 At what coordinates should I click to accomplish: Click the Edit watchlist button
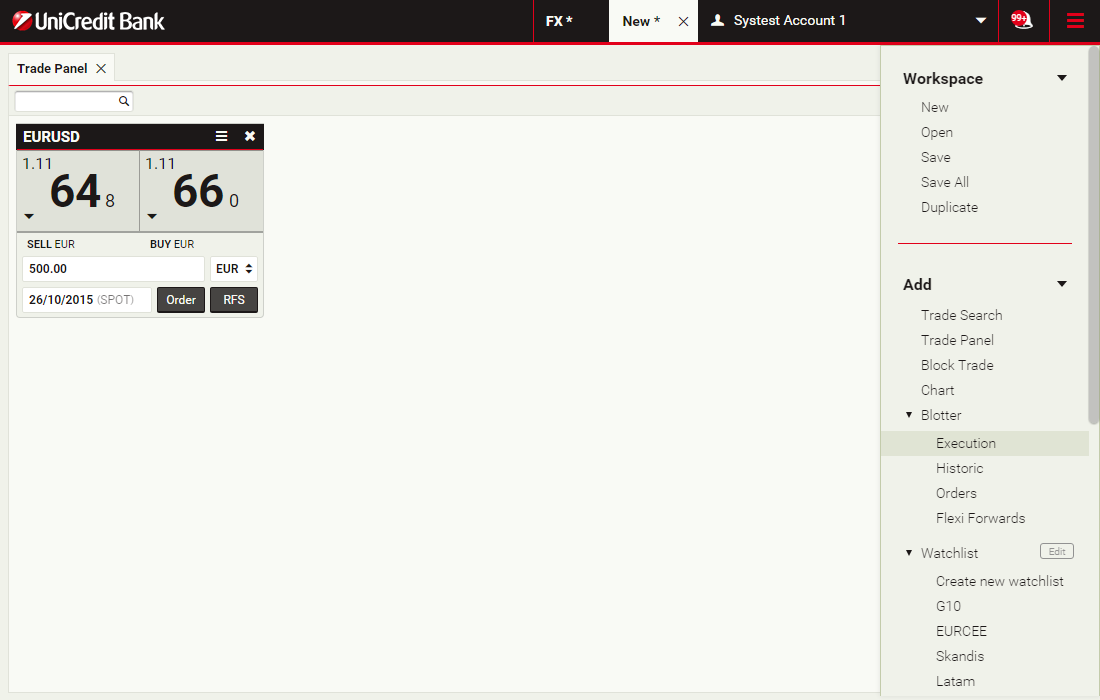pos(1056,552)
